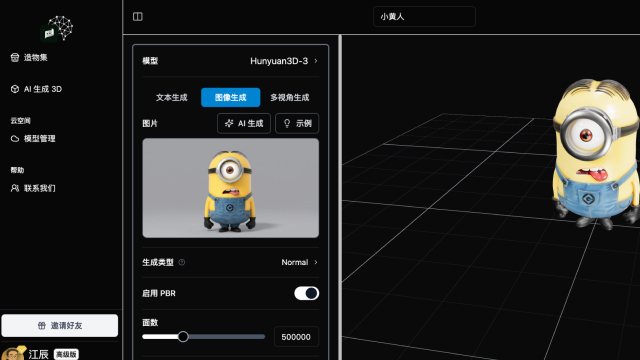Viewport: 640px width, 360px height.
Task: Click the 小黄人 project name field
Action: click(424, 17)
